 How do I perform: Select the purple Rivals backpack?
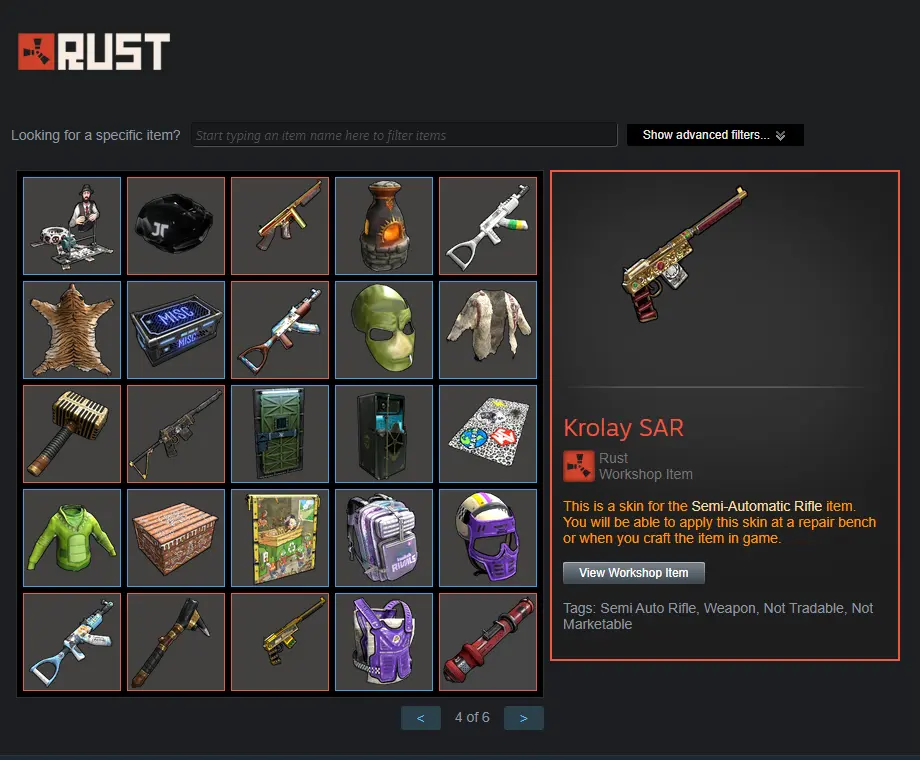[384, 538]
